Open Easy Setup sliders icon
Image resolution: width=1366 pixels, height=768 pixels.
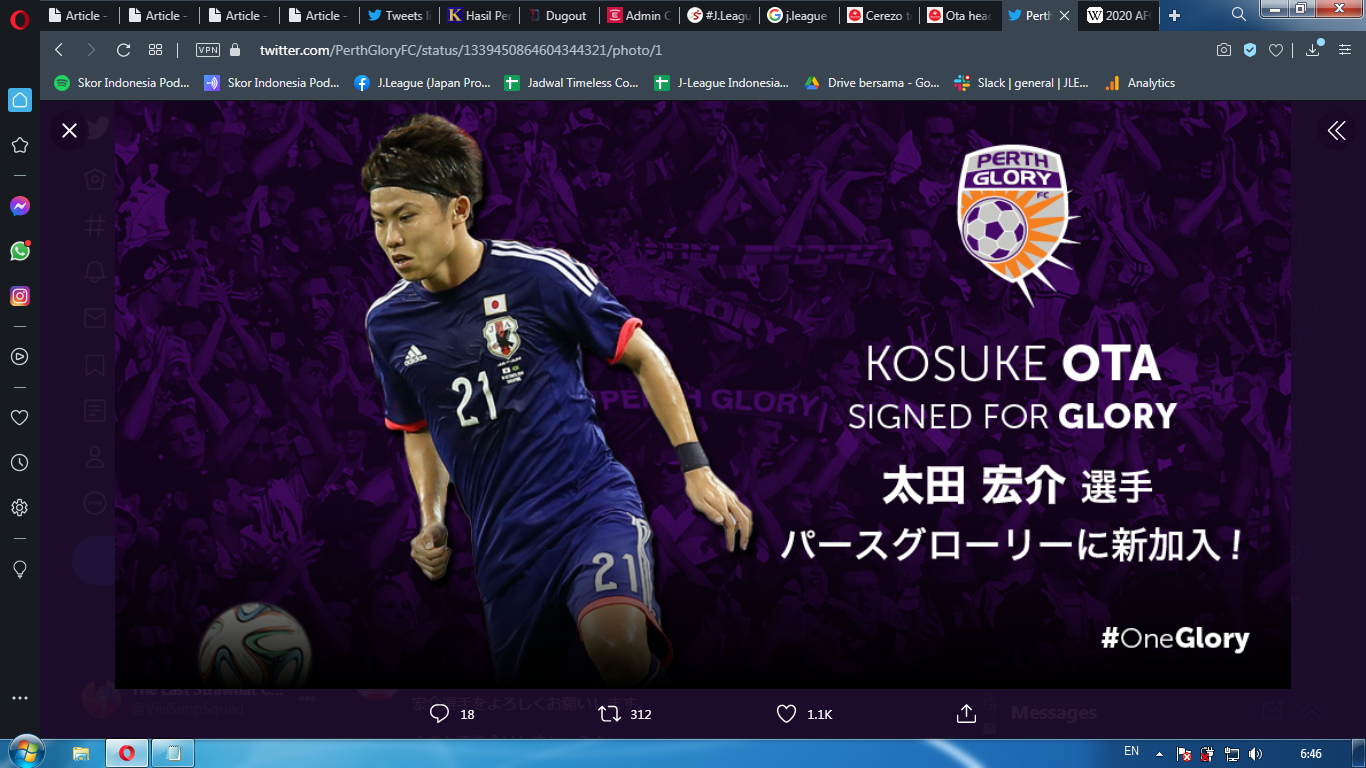tap(1345, 50)
